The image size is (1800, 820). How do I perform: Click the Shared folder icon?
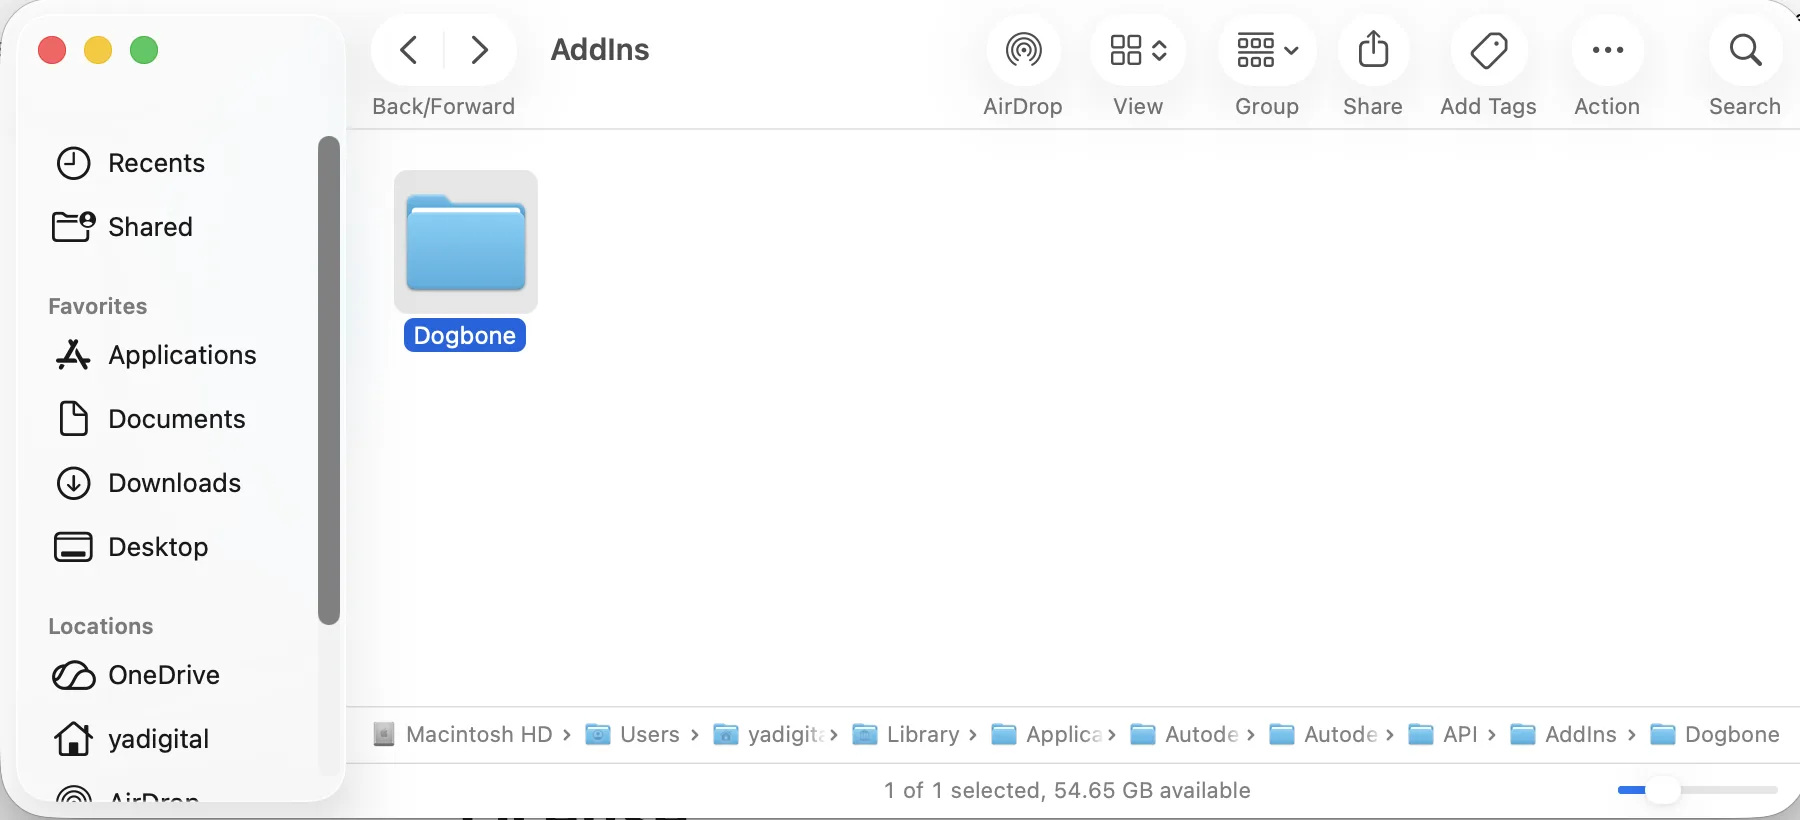coord(74,227)
